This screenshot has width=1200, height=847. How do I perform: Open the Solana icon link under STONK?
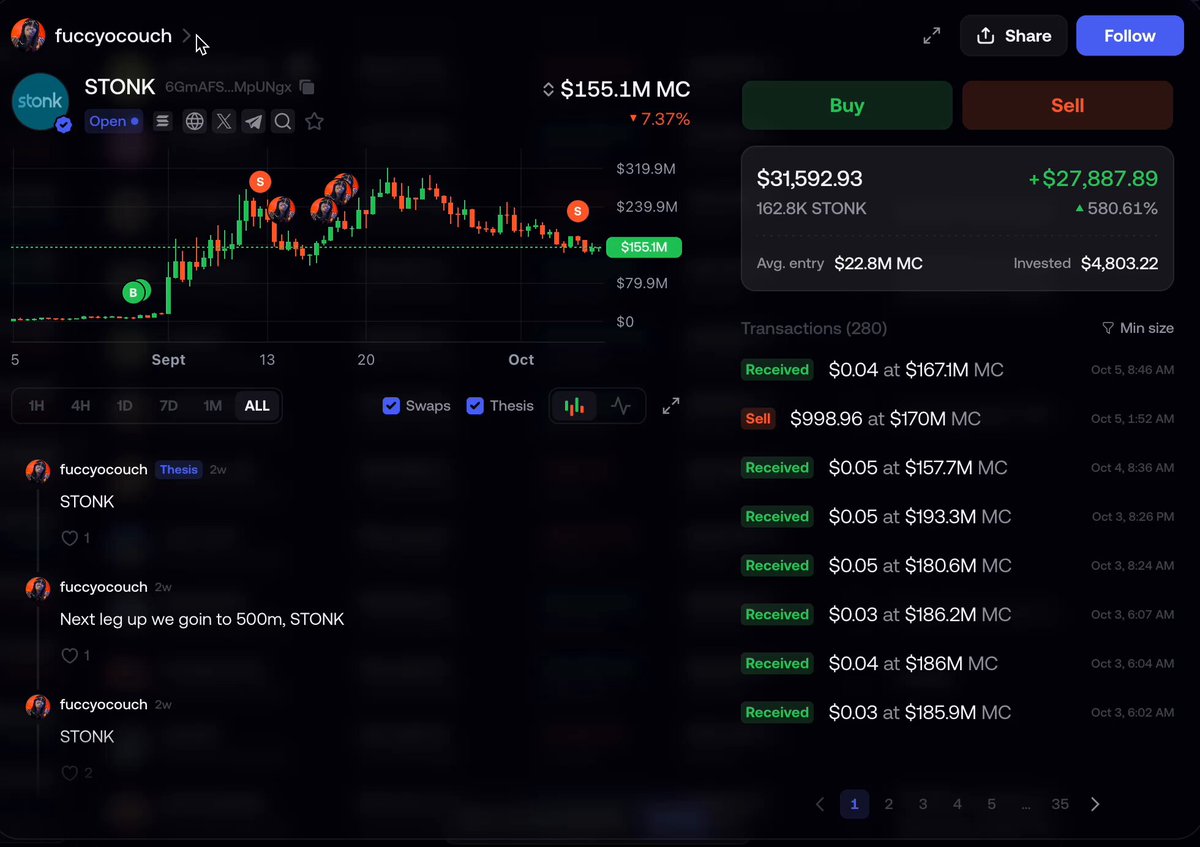(x=163, y=122)
